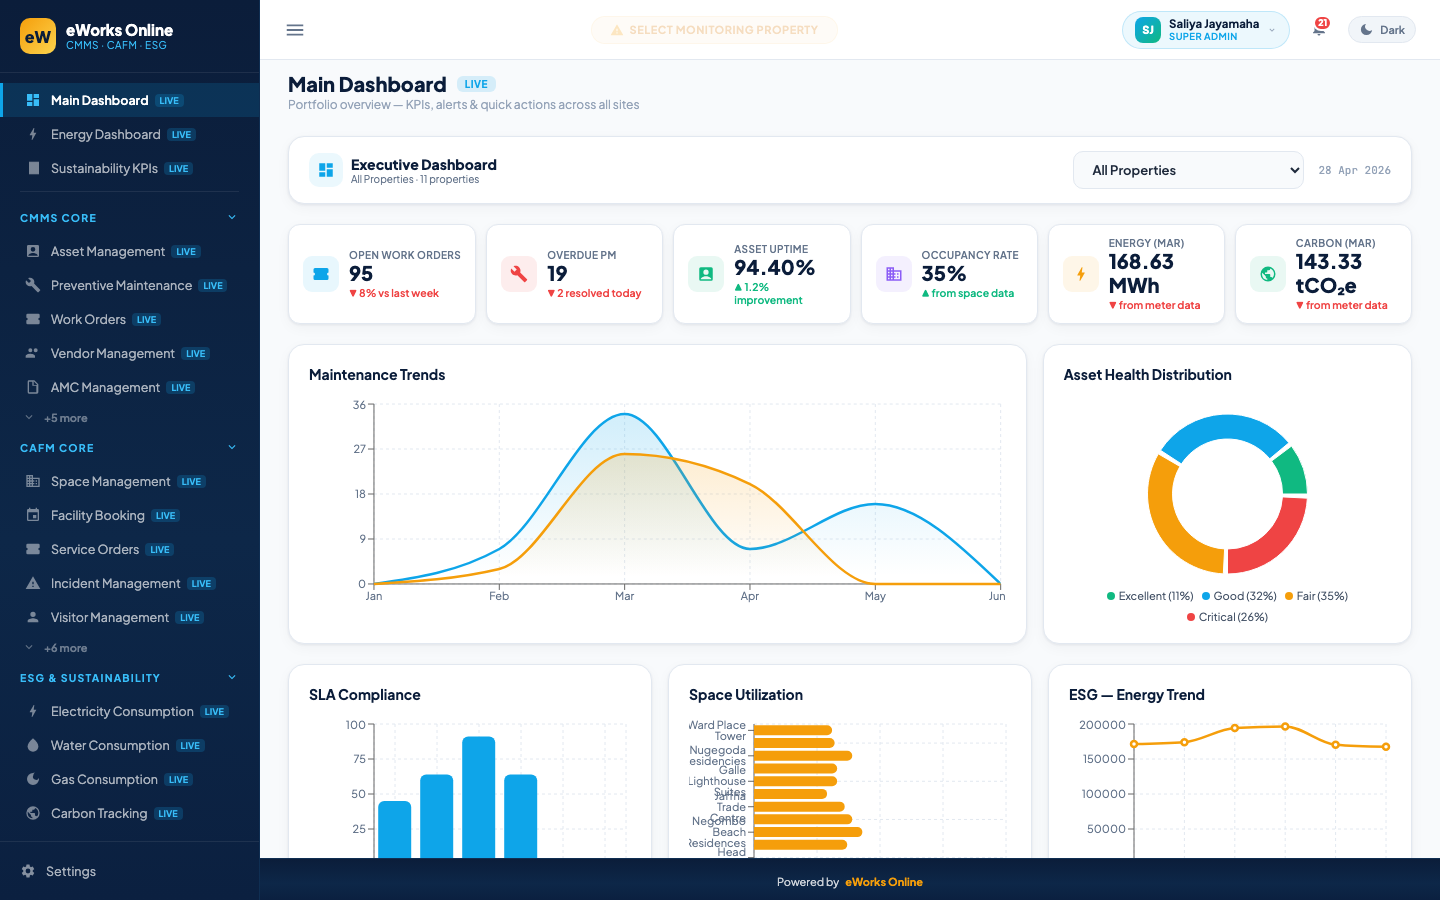
Task: Collapse the ESG & SUSTAINABILITY section
Action: coord(232,677)
